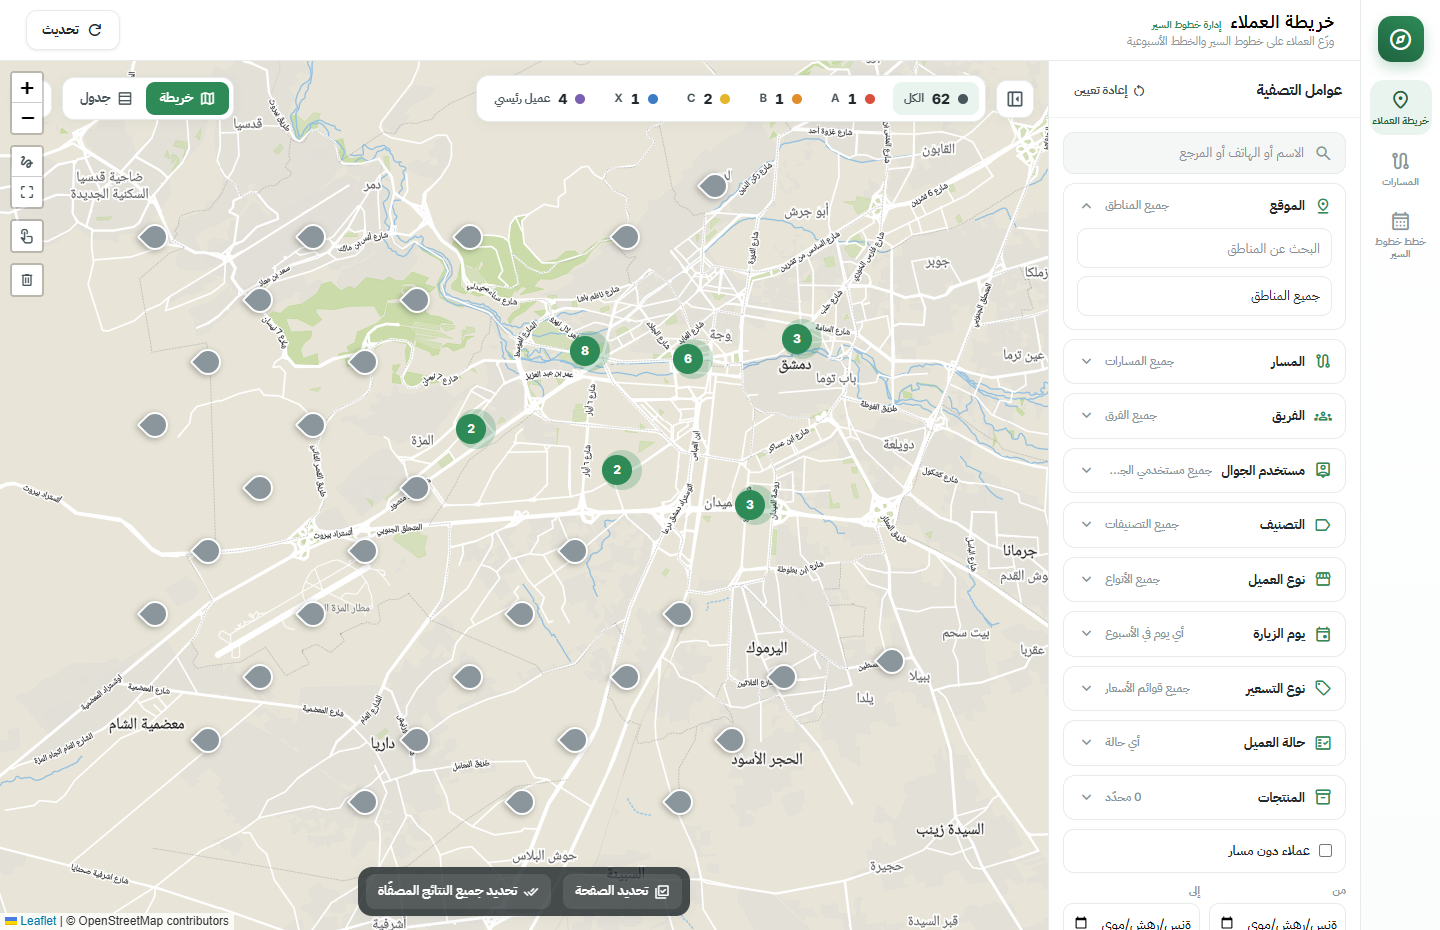Expand the الفريق filter dropdown
The width and height of the screenshot is (1440, 930).
(x=1204, y=416)
